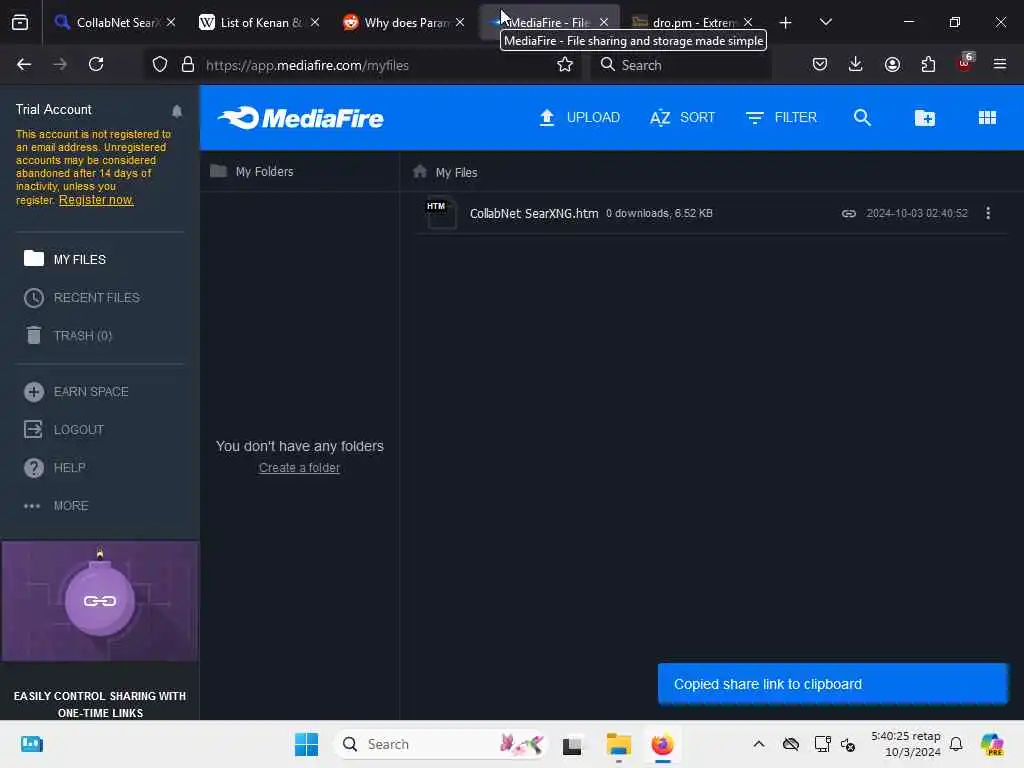Image resolution: width=1024 pixels, height=768 pixels.
Task: Expand the MORE sidebar option
Action: click(x=56, y=506)
